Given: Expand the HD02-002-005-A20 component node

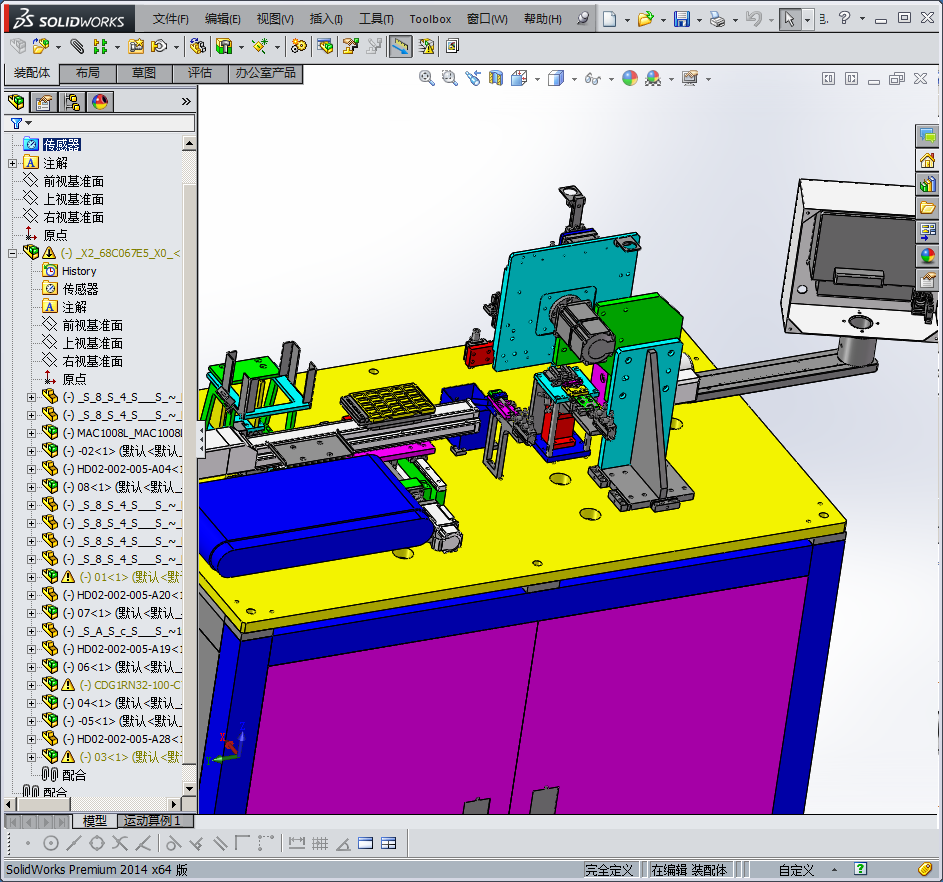Looking at the screenshot, I should 31,595.
